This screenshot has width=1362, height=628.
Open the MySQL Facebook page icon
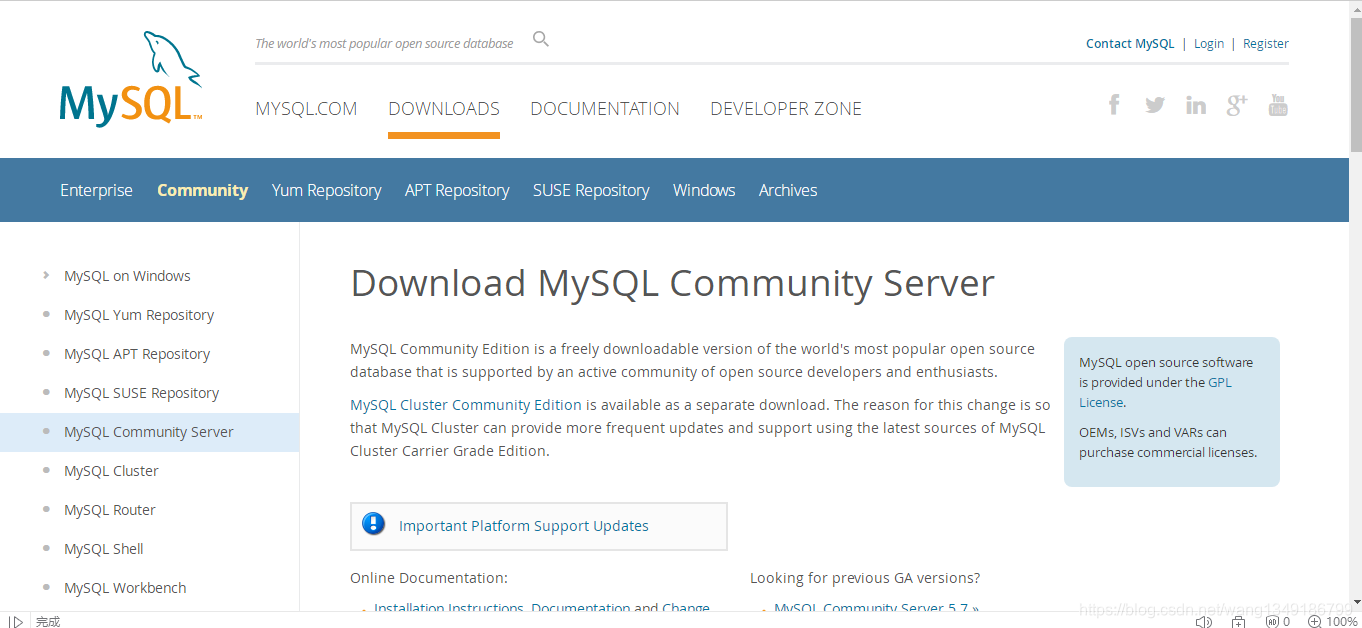[x=1114, y=104]
